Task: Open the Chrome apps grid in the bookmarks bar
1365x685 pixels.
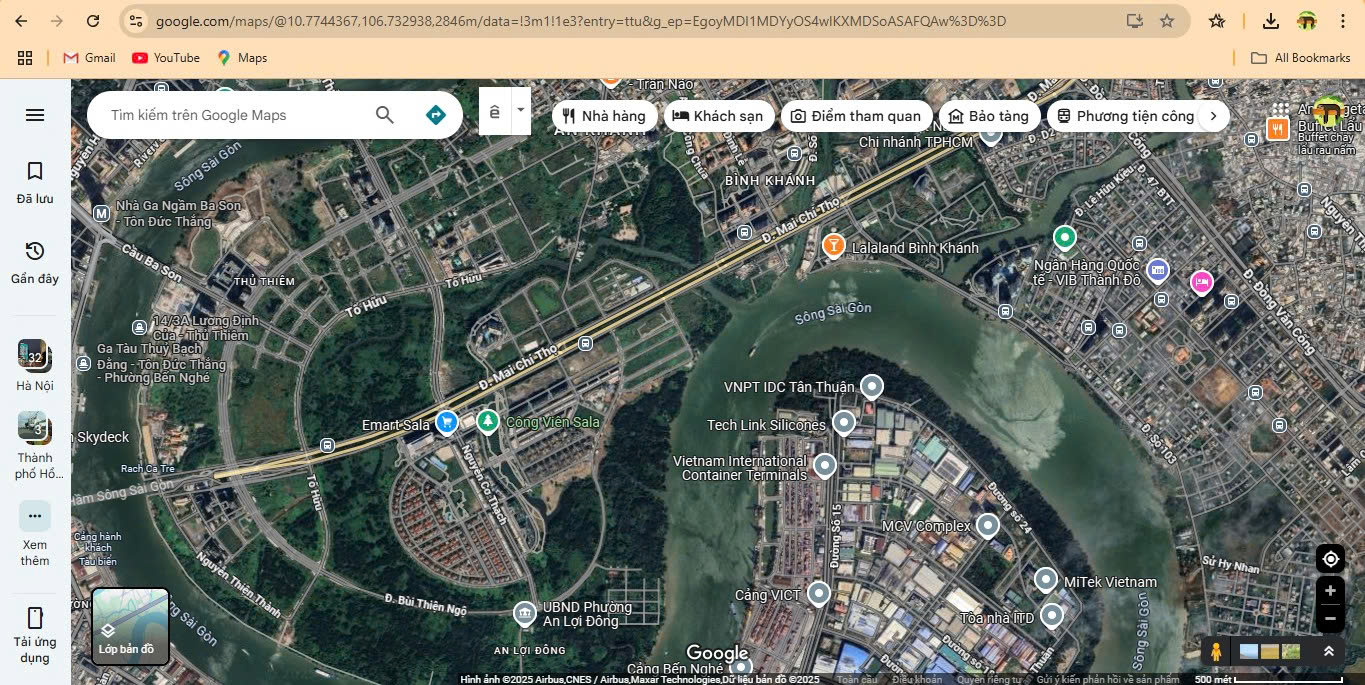Action: (x=25, y=58)
